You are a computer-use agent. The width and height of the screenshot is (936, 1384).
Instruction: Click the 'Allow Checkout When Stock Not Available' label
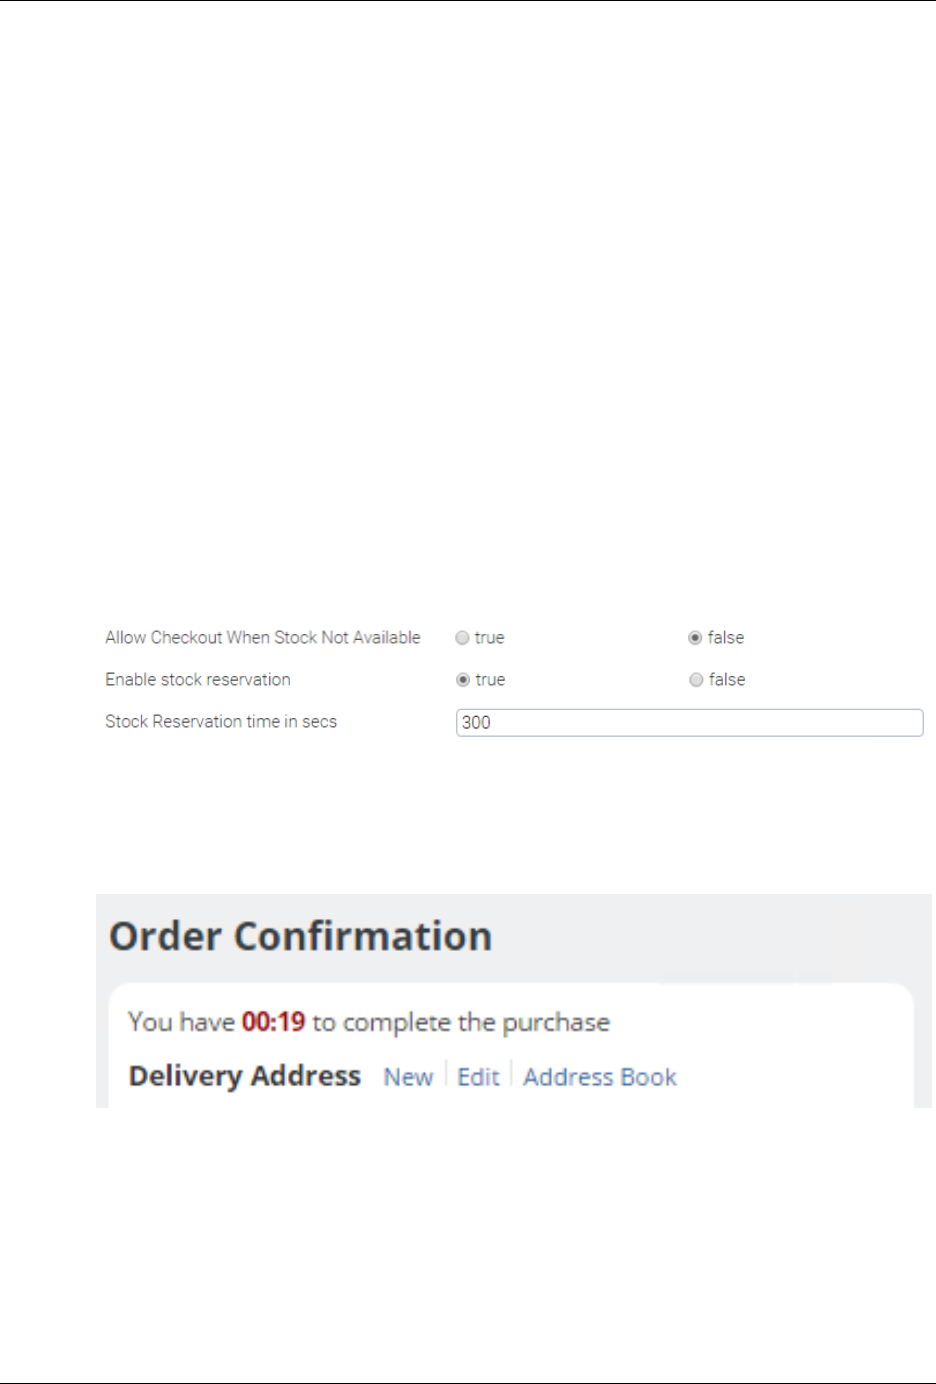point(263,638)
